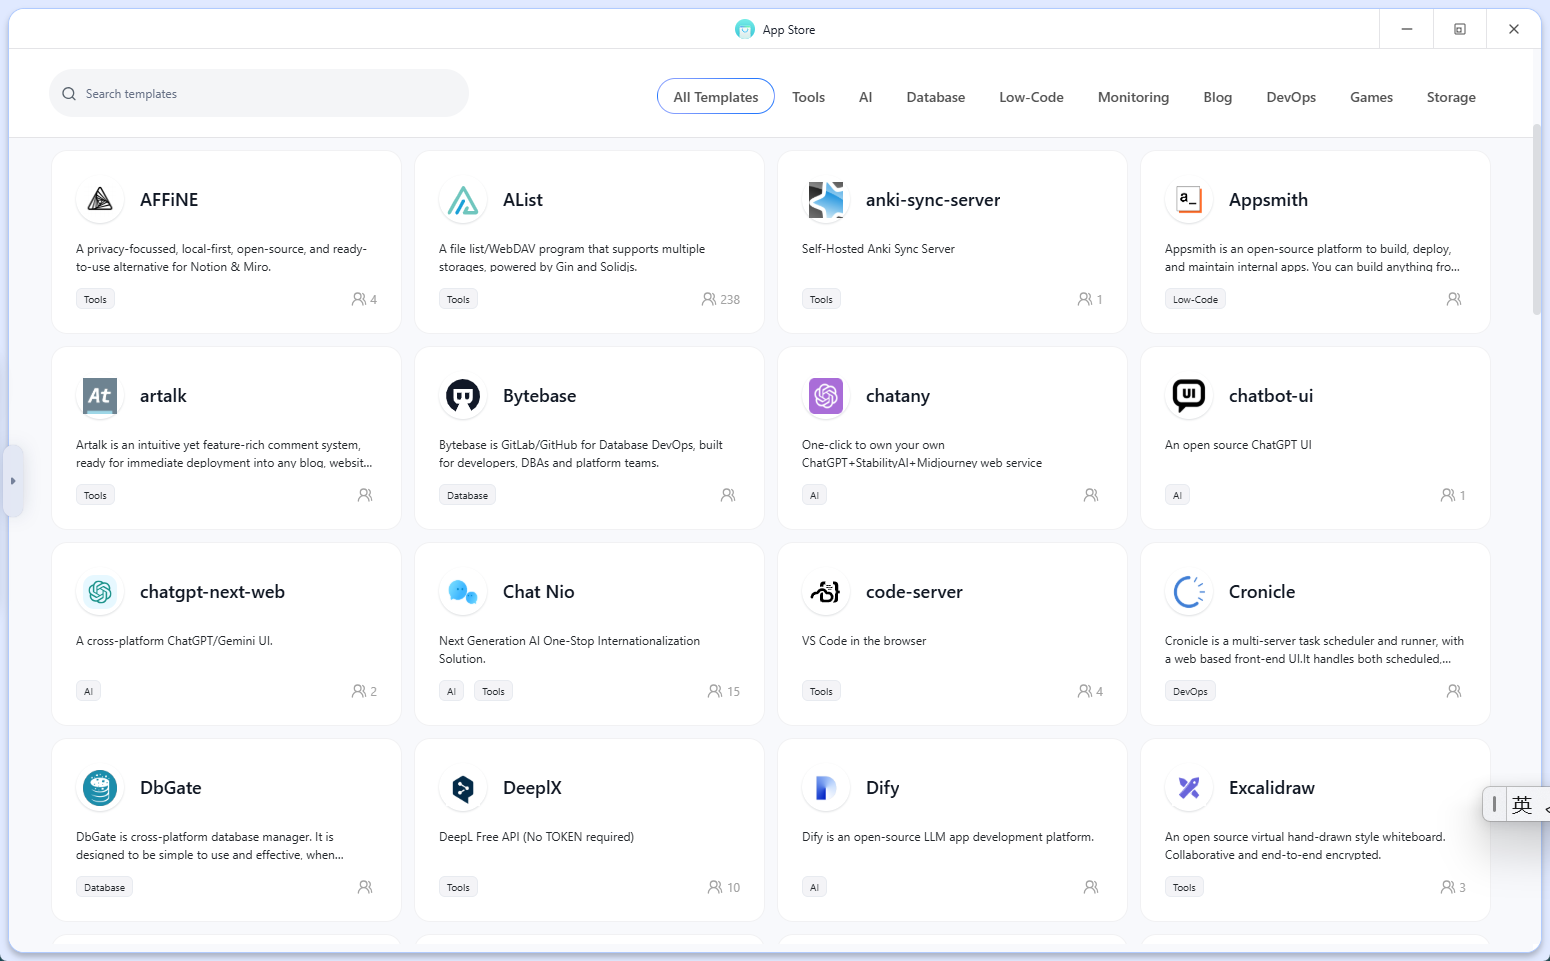Click the AI tag on Dify card

814,887
